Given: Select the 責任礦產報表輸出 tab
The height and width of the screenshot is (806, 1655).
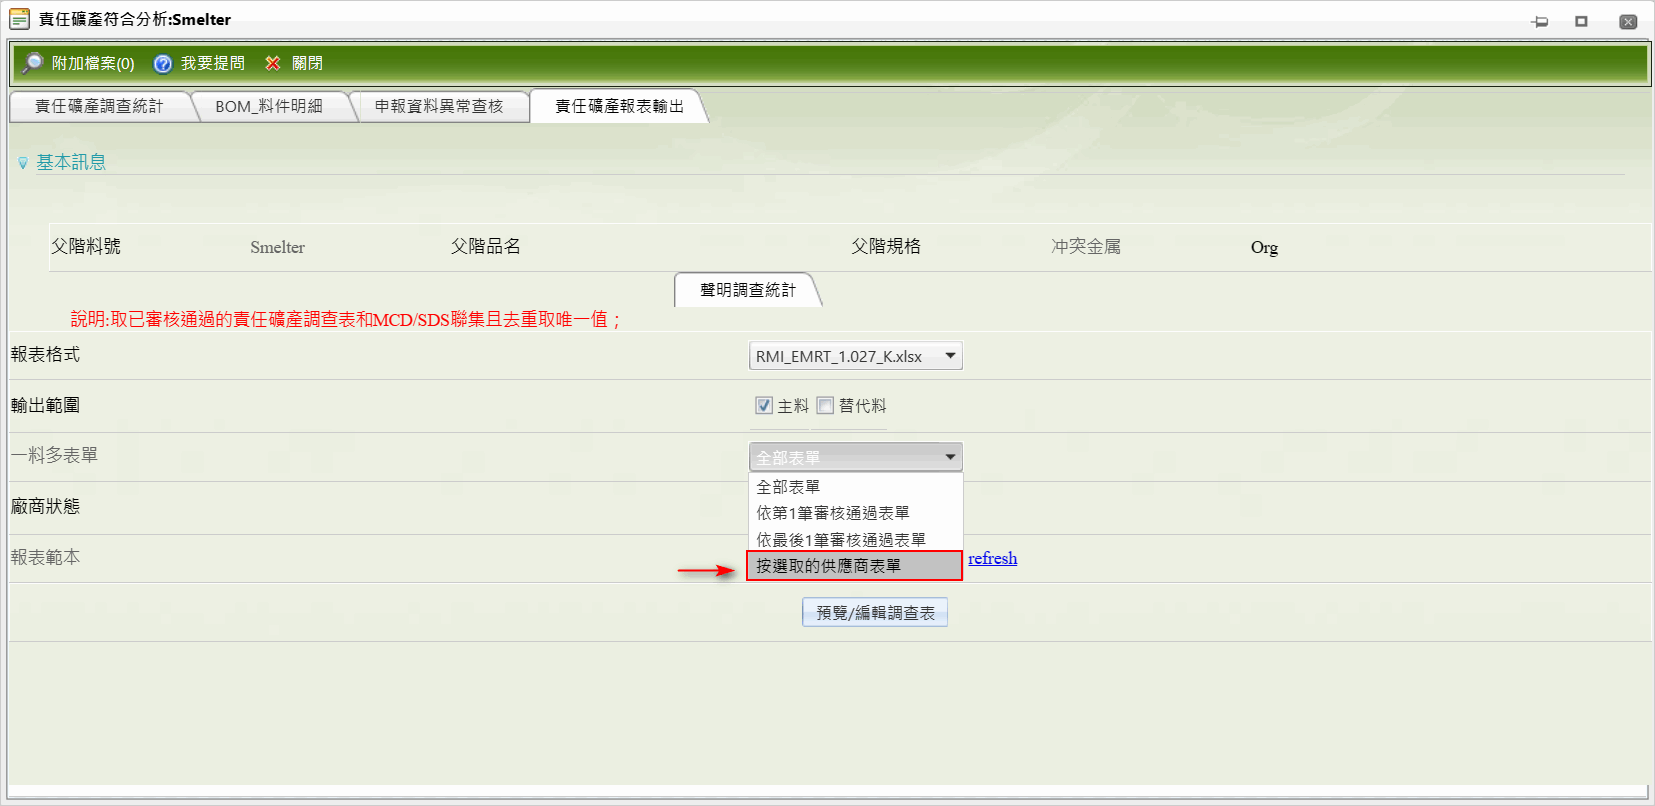Looking at the screenshot, I should (620, 106).
